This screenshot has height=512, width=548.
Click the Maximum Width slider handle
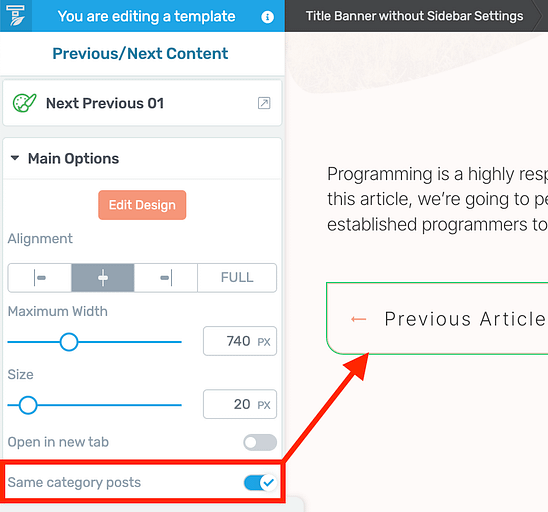click(68, 342)
